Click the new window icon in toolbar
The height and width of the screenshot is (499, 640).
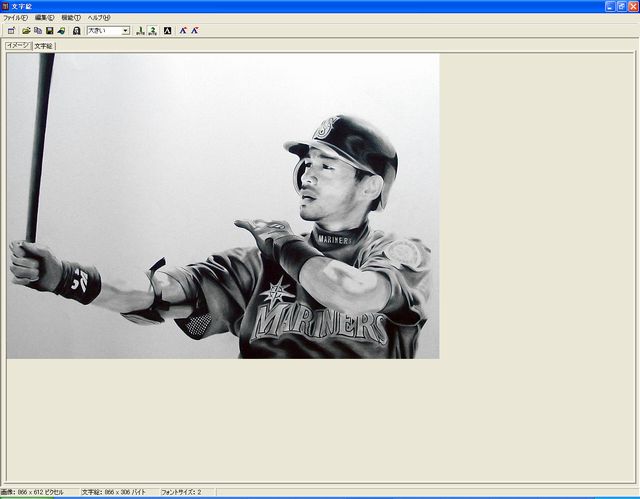pos(11,31)
